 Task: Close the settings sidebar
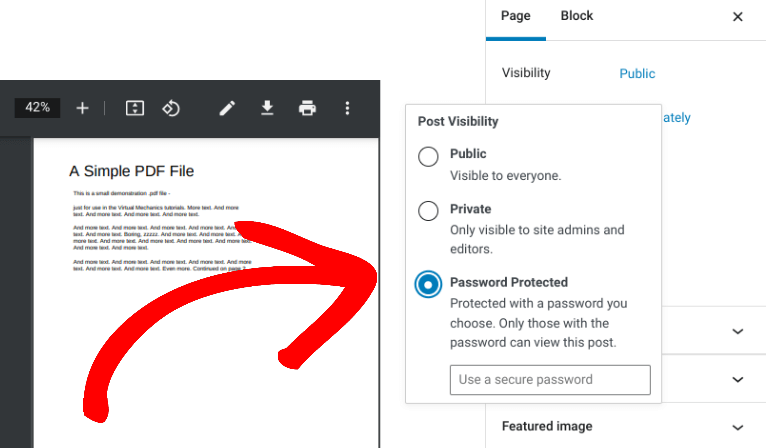point(738,17)
